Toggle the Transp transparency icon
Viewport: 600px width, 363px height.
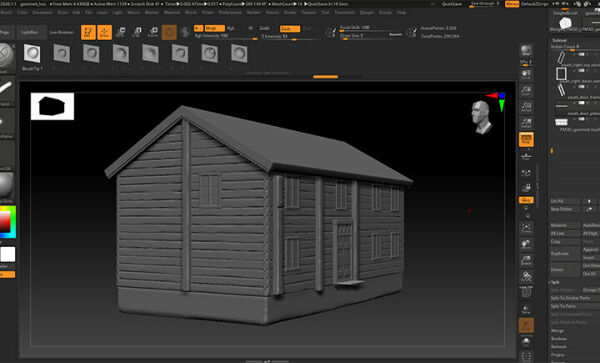526,309
